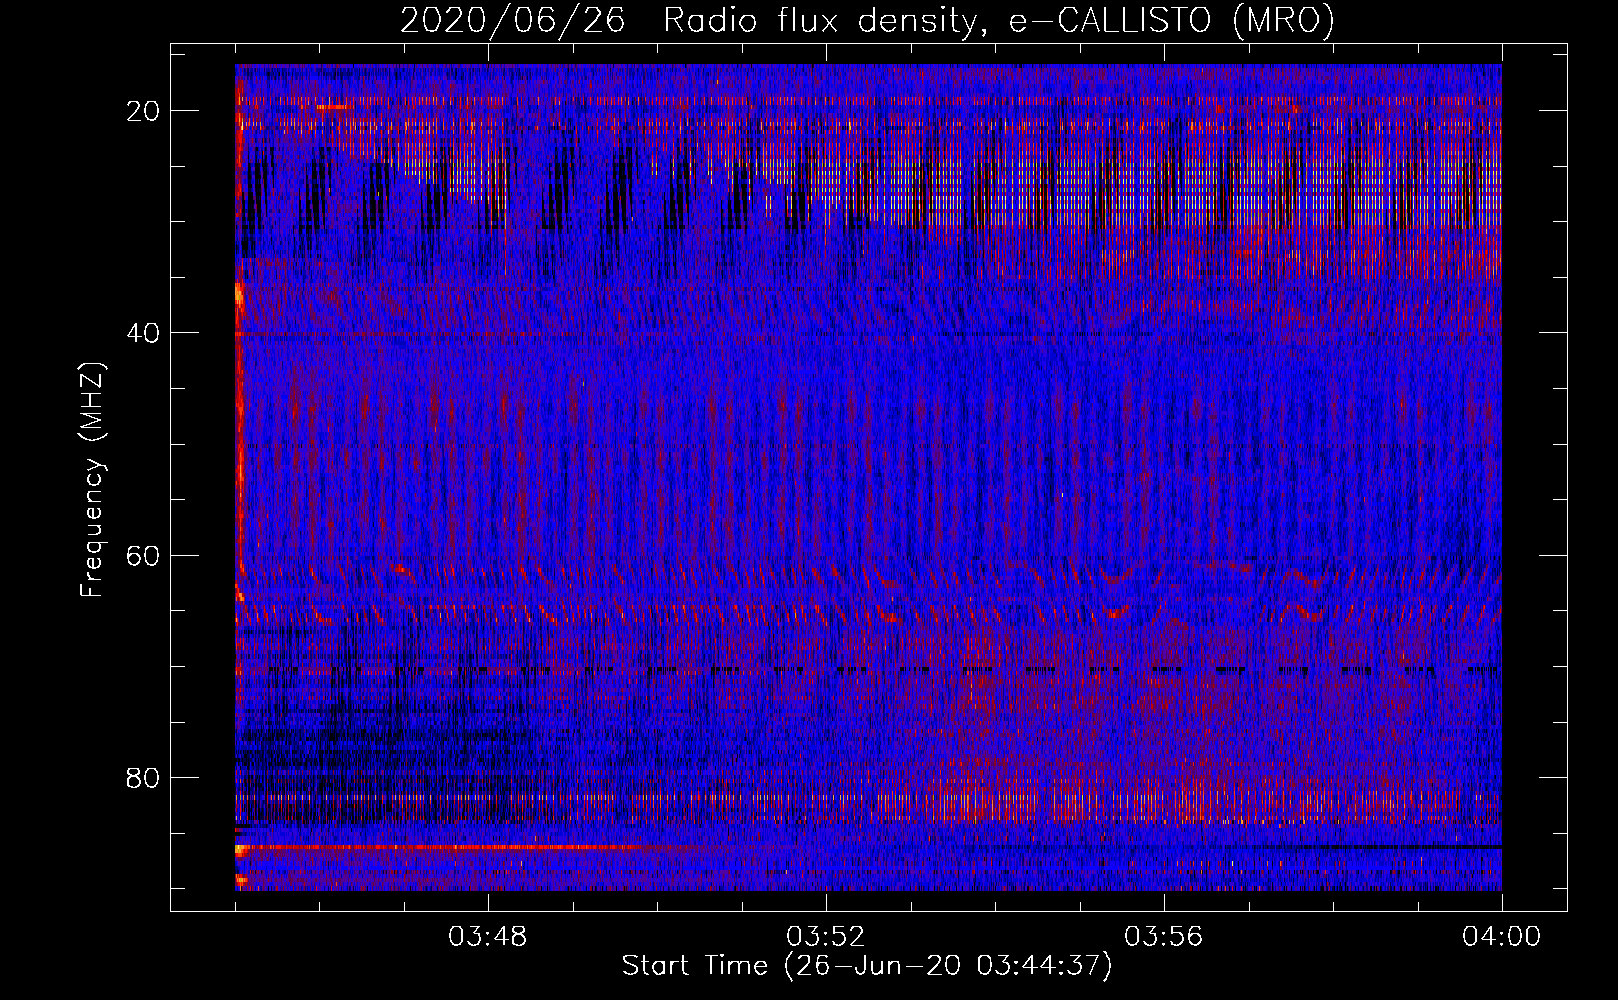
Task: Click the '80' frequency tick label
Action: tap(144, 777)
